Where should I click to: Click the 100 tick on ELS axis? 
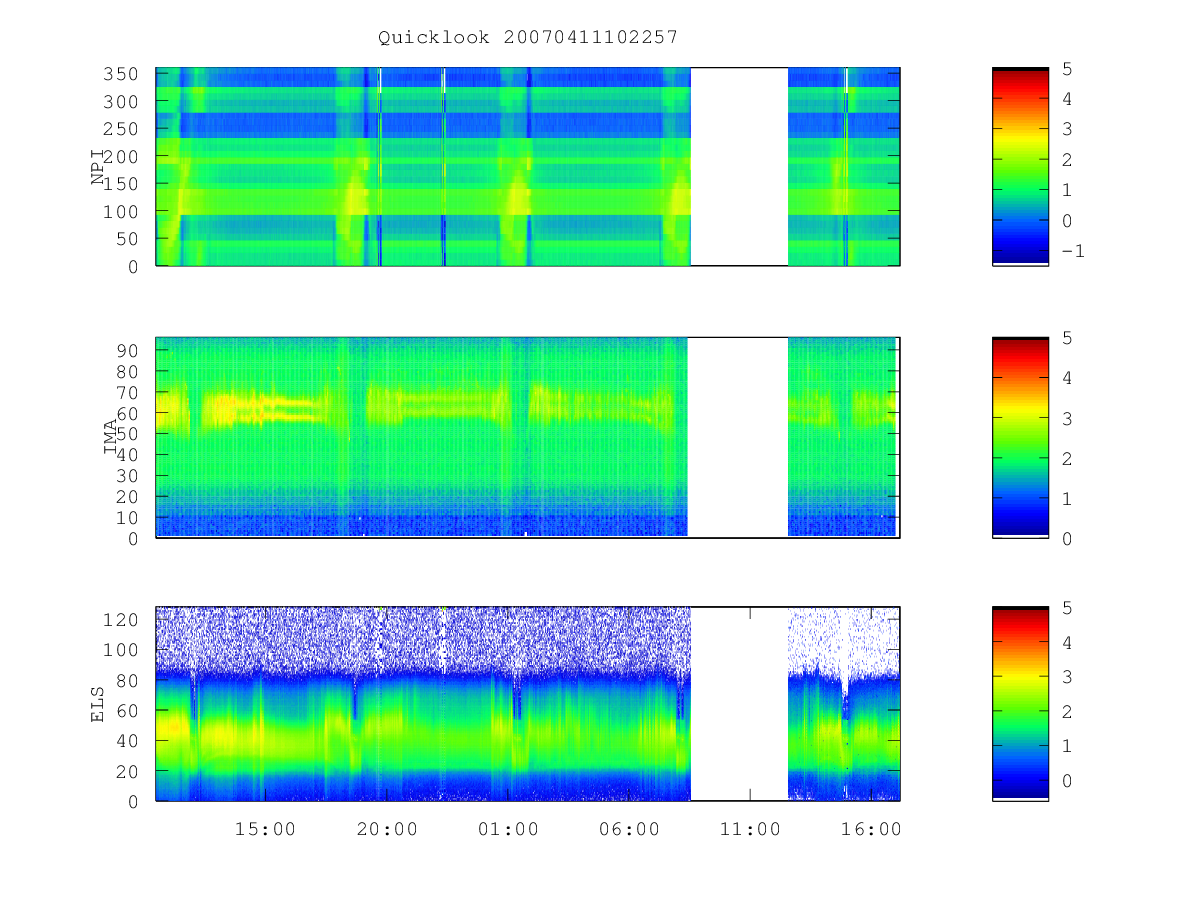[122, 650]
